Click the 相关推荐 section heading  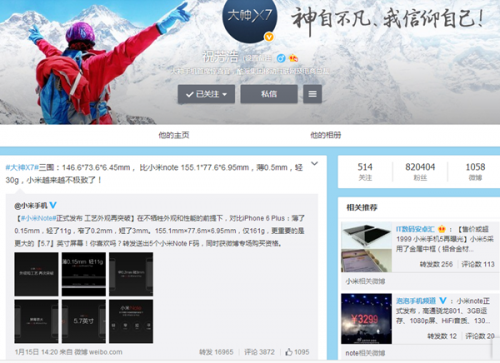pyautogui.click(x=362, y=208)
